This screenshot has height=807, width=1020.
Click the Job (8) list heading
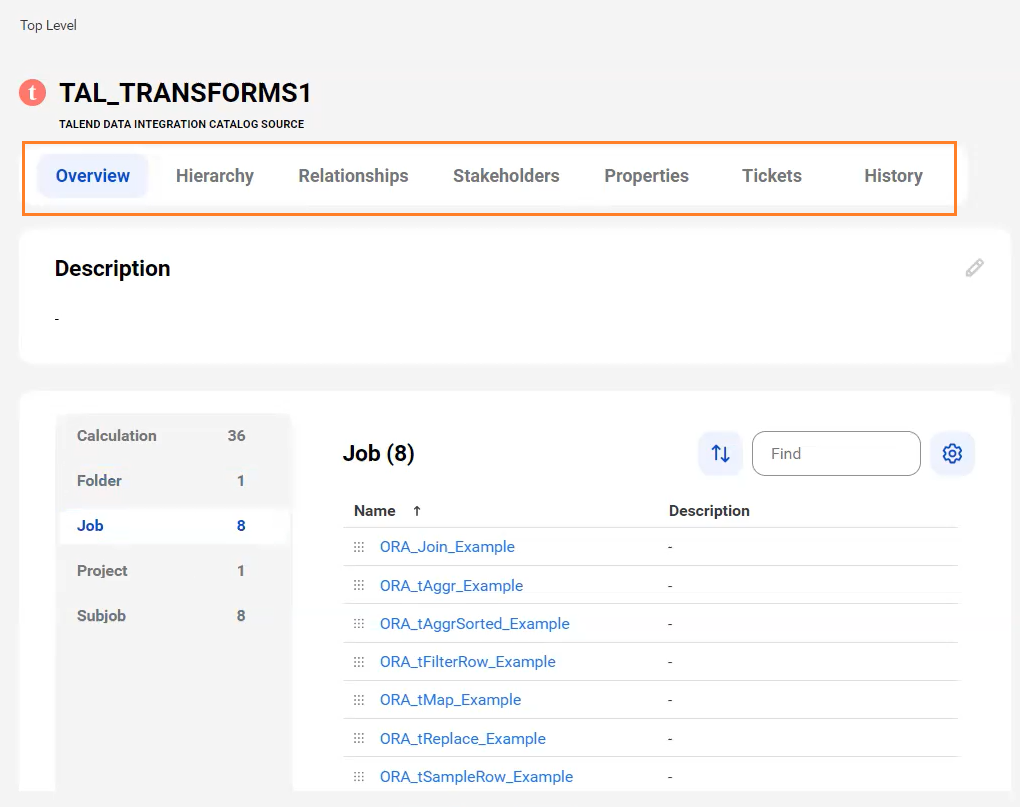click(x=379, y=453)
